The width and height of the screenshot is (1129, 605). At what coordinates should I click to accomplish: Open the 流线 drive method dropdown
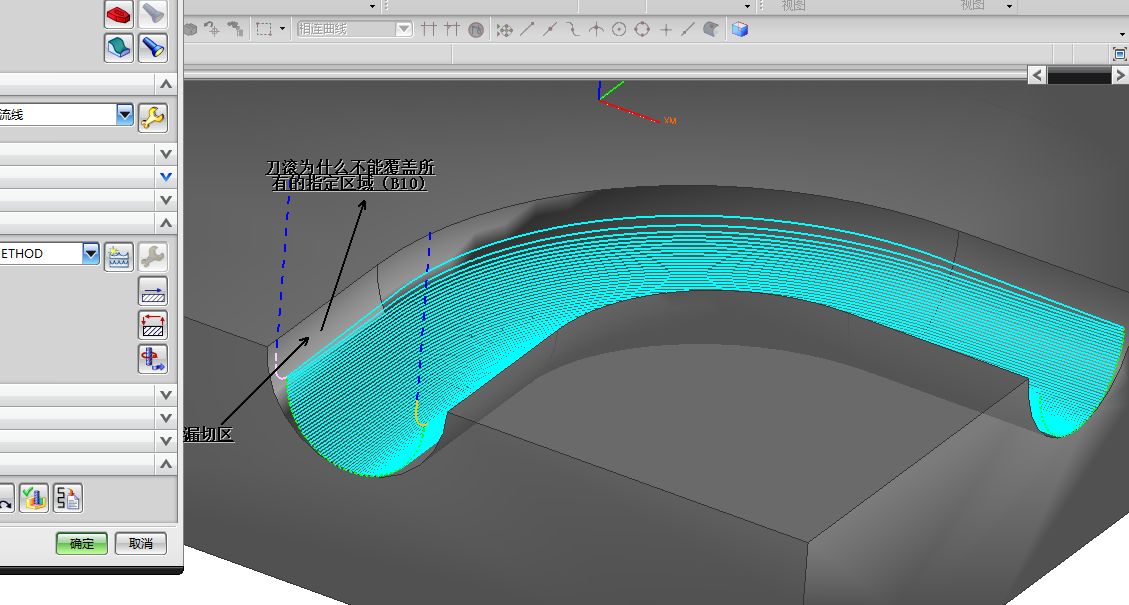[x=124, y=115]
